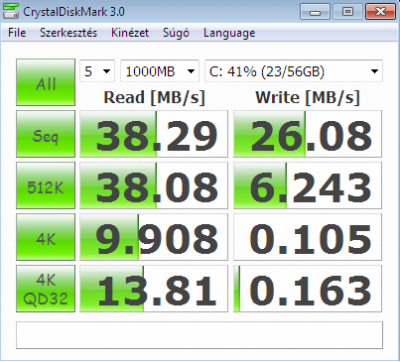
Task: Click the Seq write result 26.08
Action: (x=307, y=134)
